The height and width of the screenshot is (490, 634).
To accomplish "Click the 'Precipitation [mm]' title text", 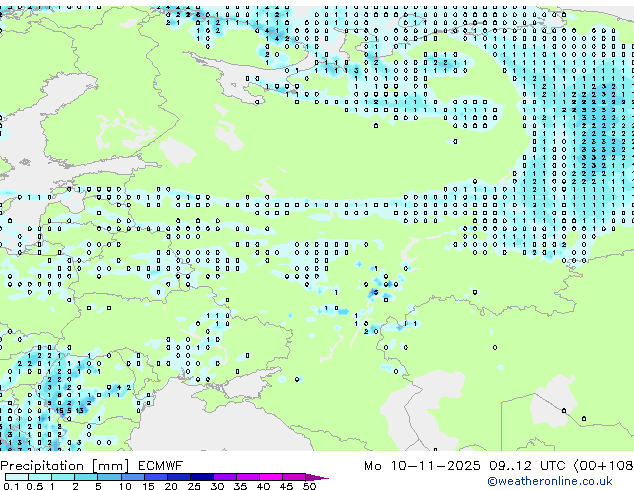I will point(65,466).
